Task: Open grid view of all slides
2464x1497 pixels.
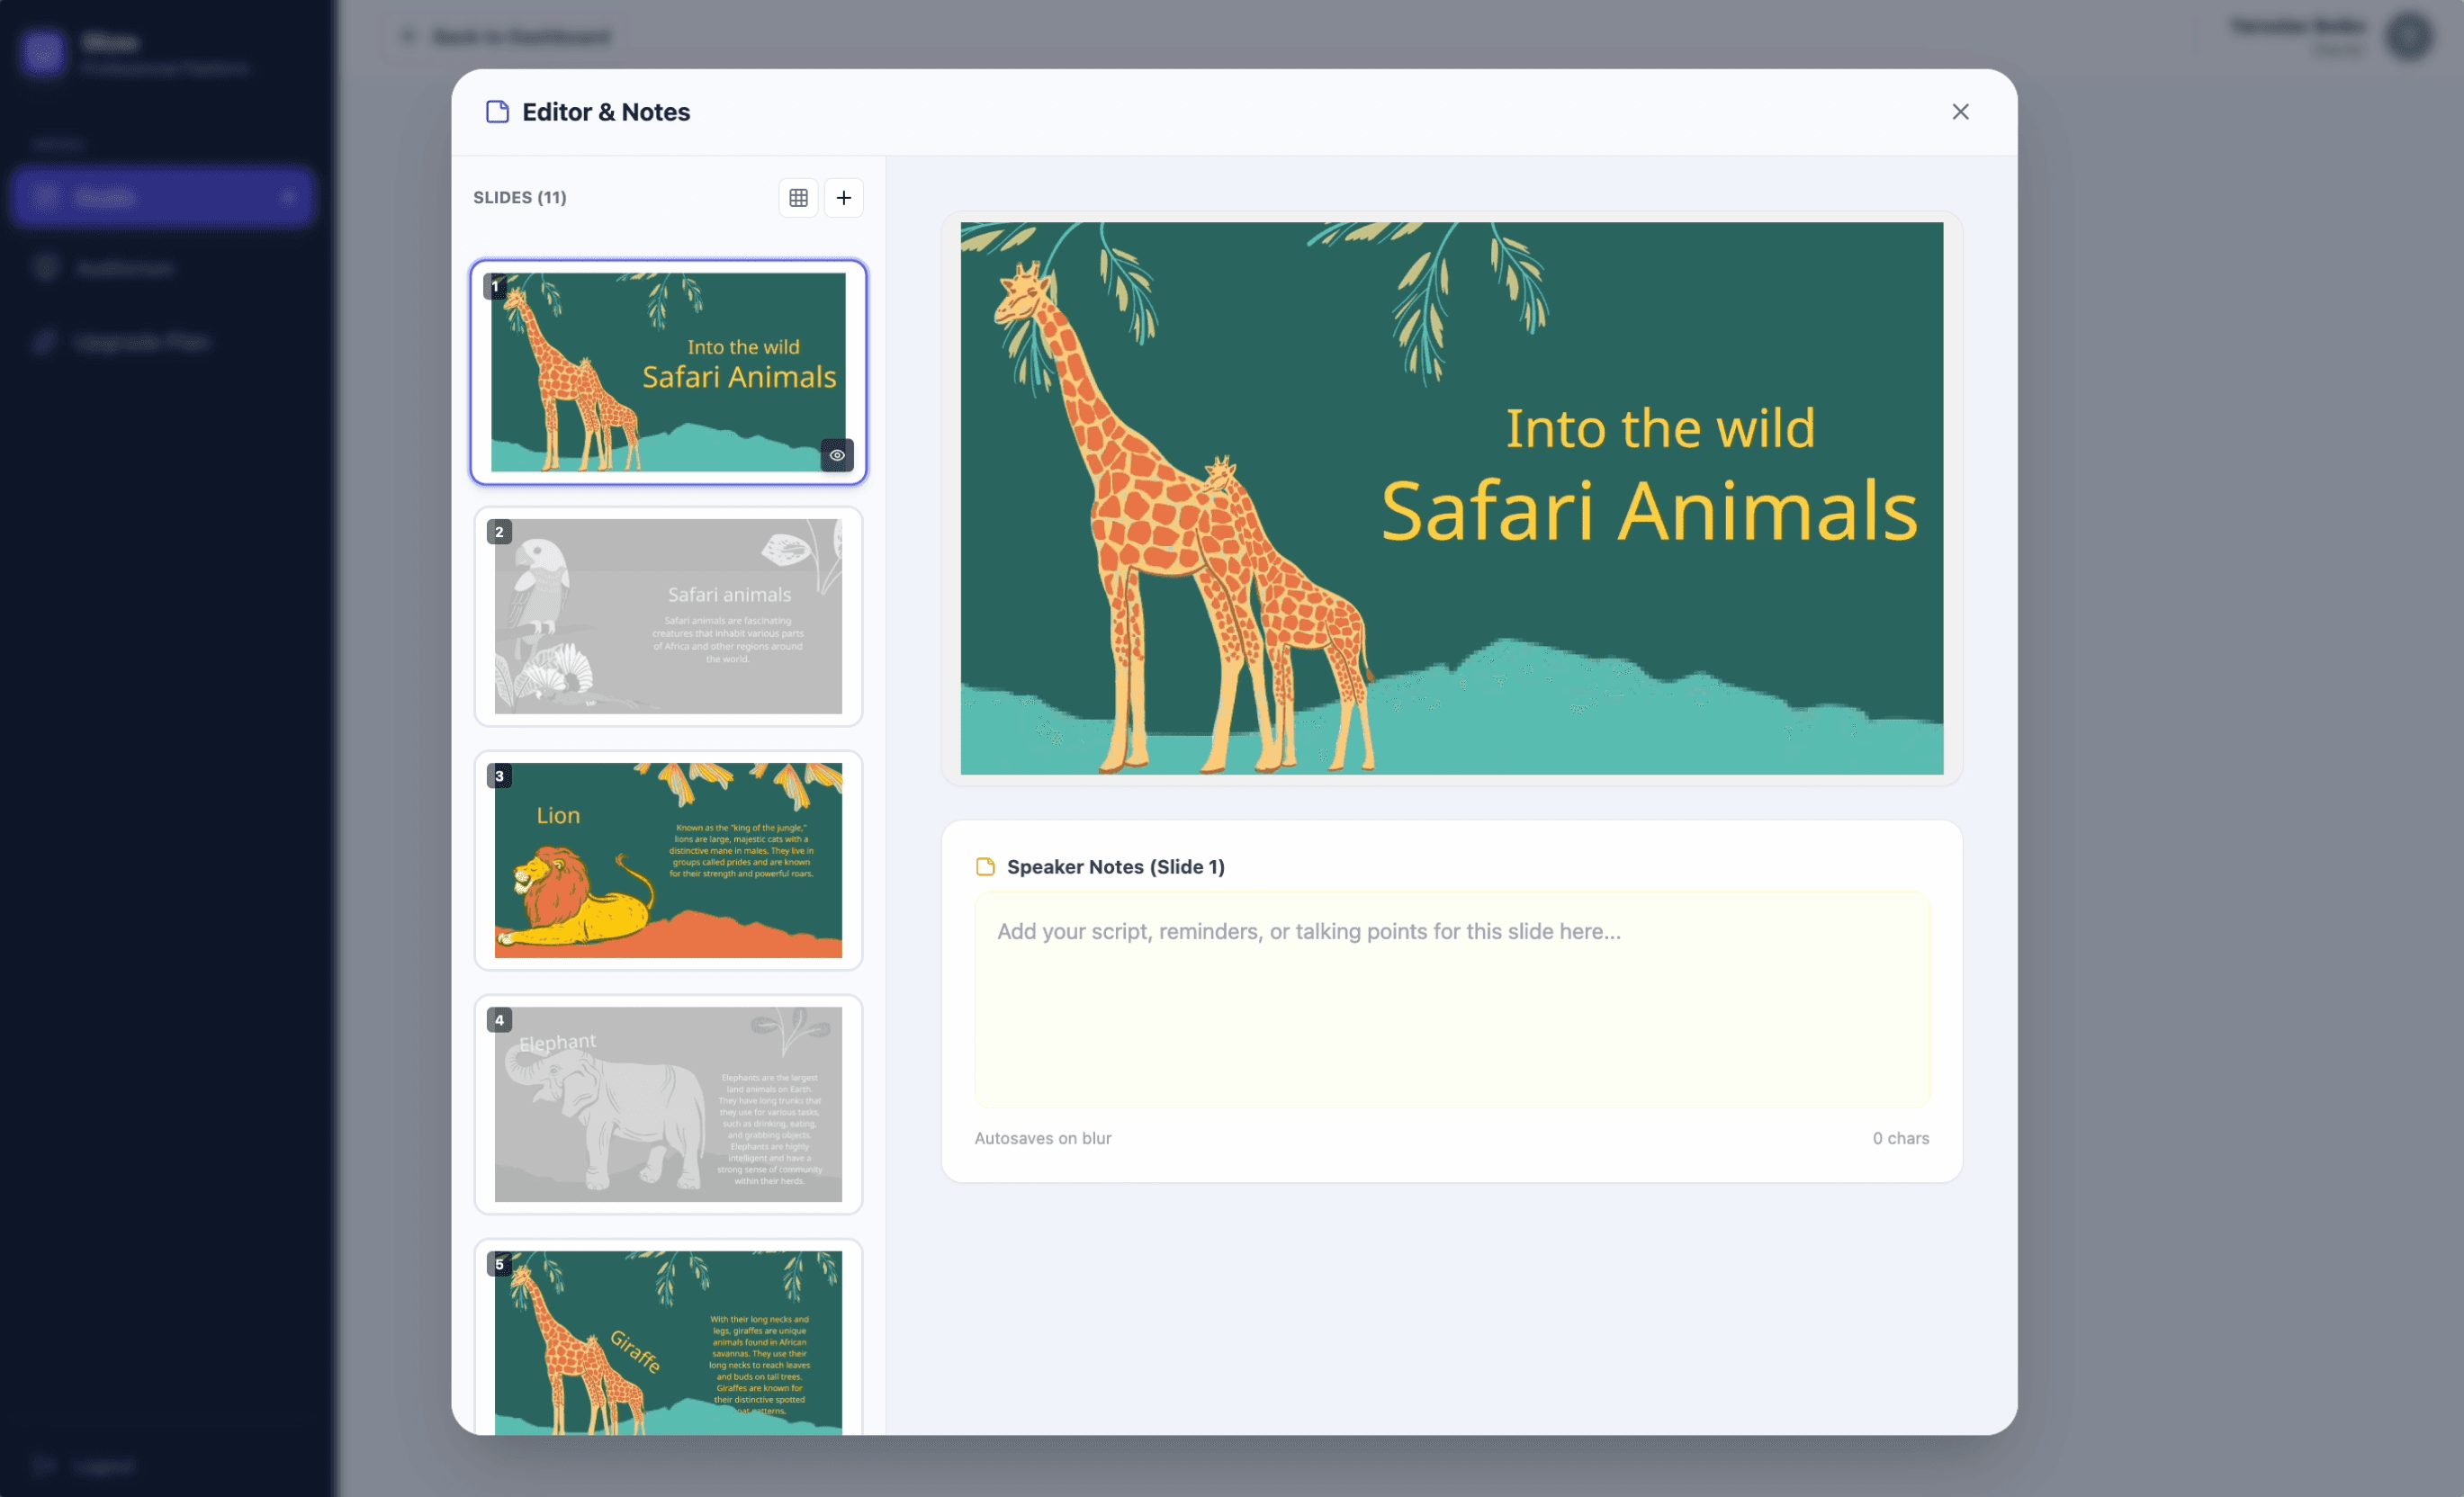Action: tap(798, 197)
